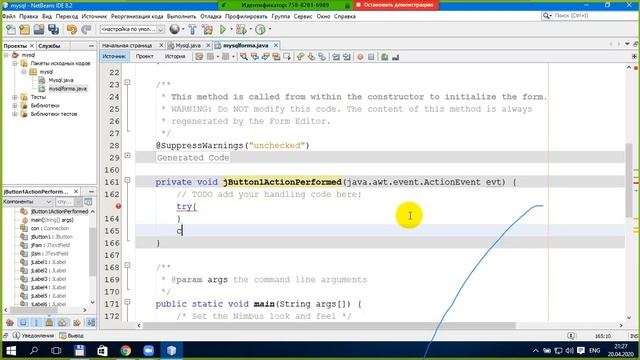Toggle show inherited members in Navigator

pos(10,323)
